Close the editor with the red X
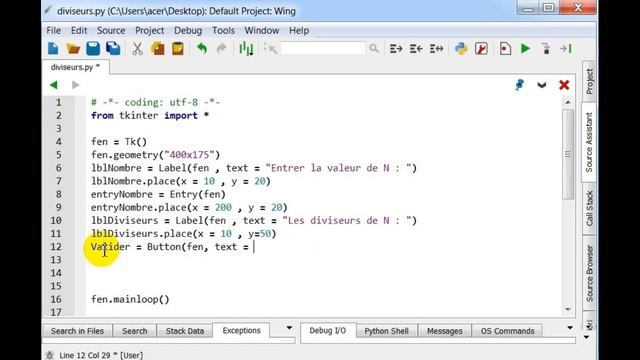 [564, 85]
